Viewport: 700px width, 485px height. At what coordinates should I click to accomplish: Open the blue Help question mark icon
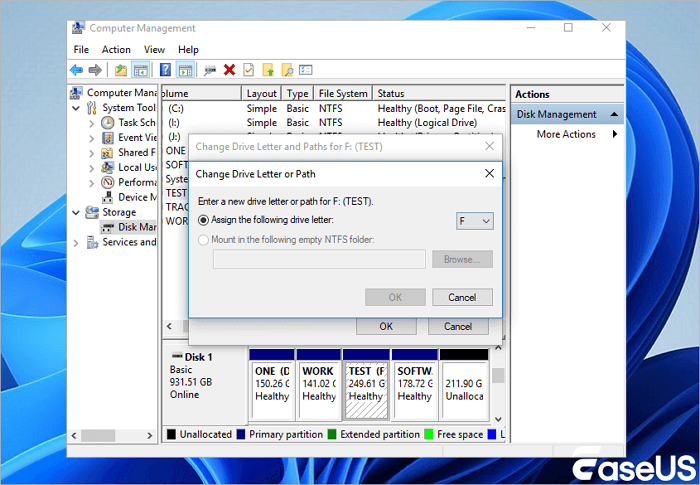click(165, 70)
